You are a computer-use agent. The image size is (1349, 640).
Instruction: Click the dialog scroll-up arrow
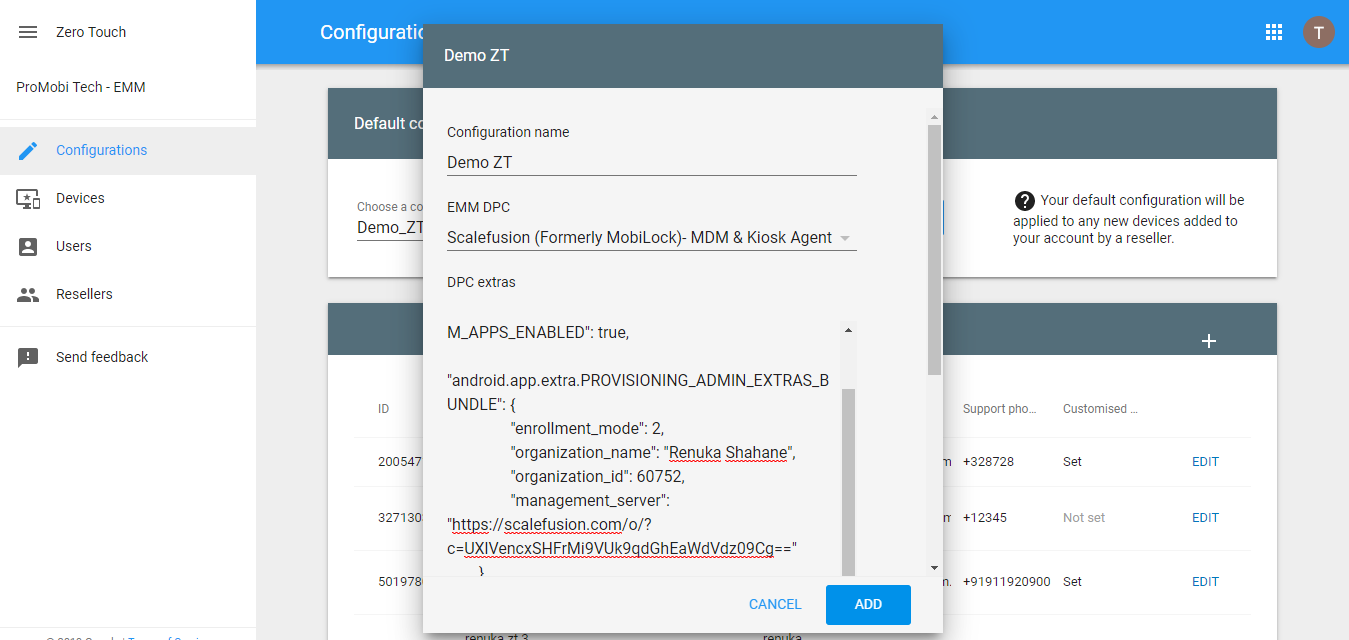coord(934,116)
